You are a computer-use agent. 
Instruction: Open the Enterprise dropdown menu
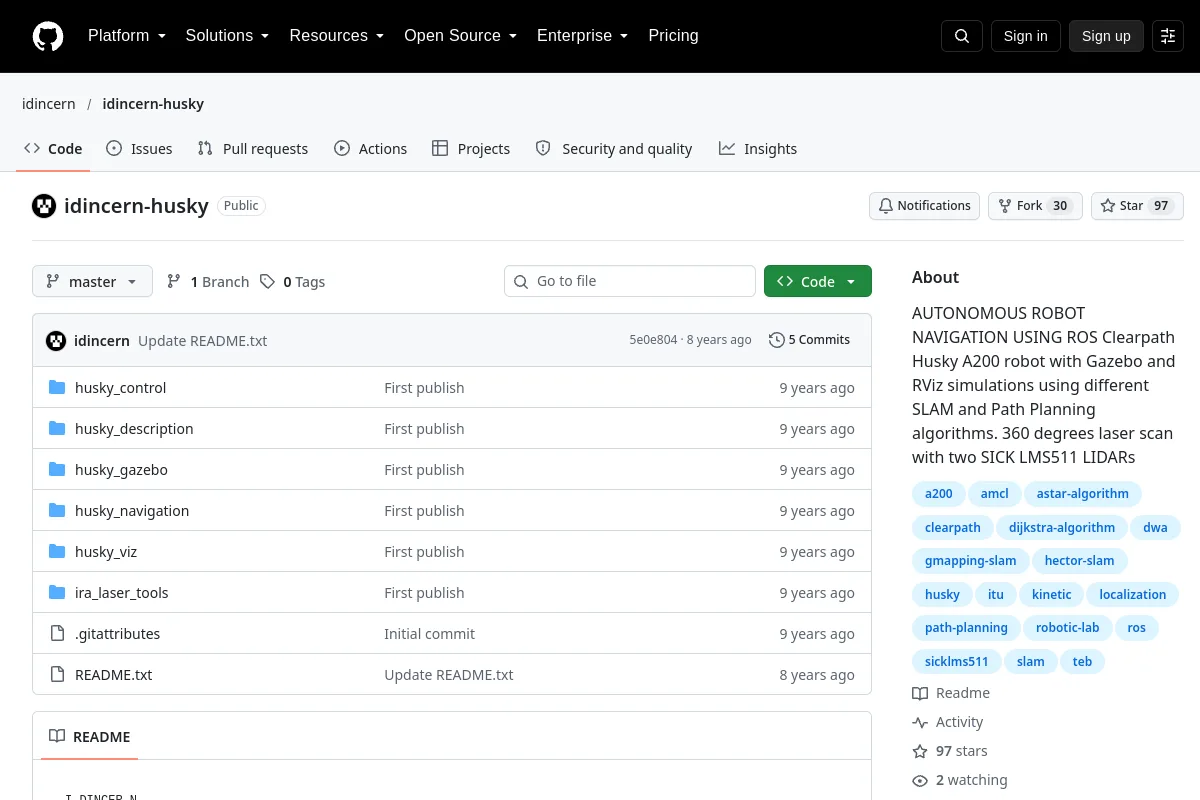(583, 36)
